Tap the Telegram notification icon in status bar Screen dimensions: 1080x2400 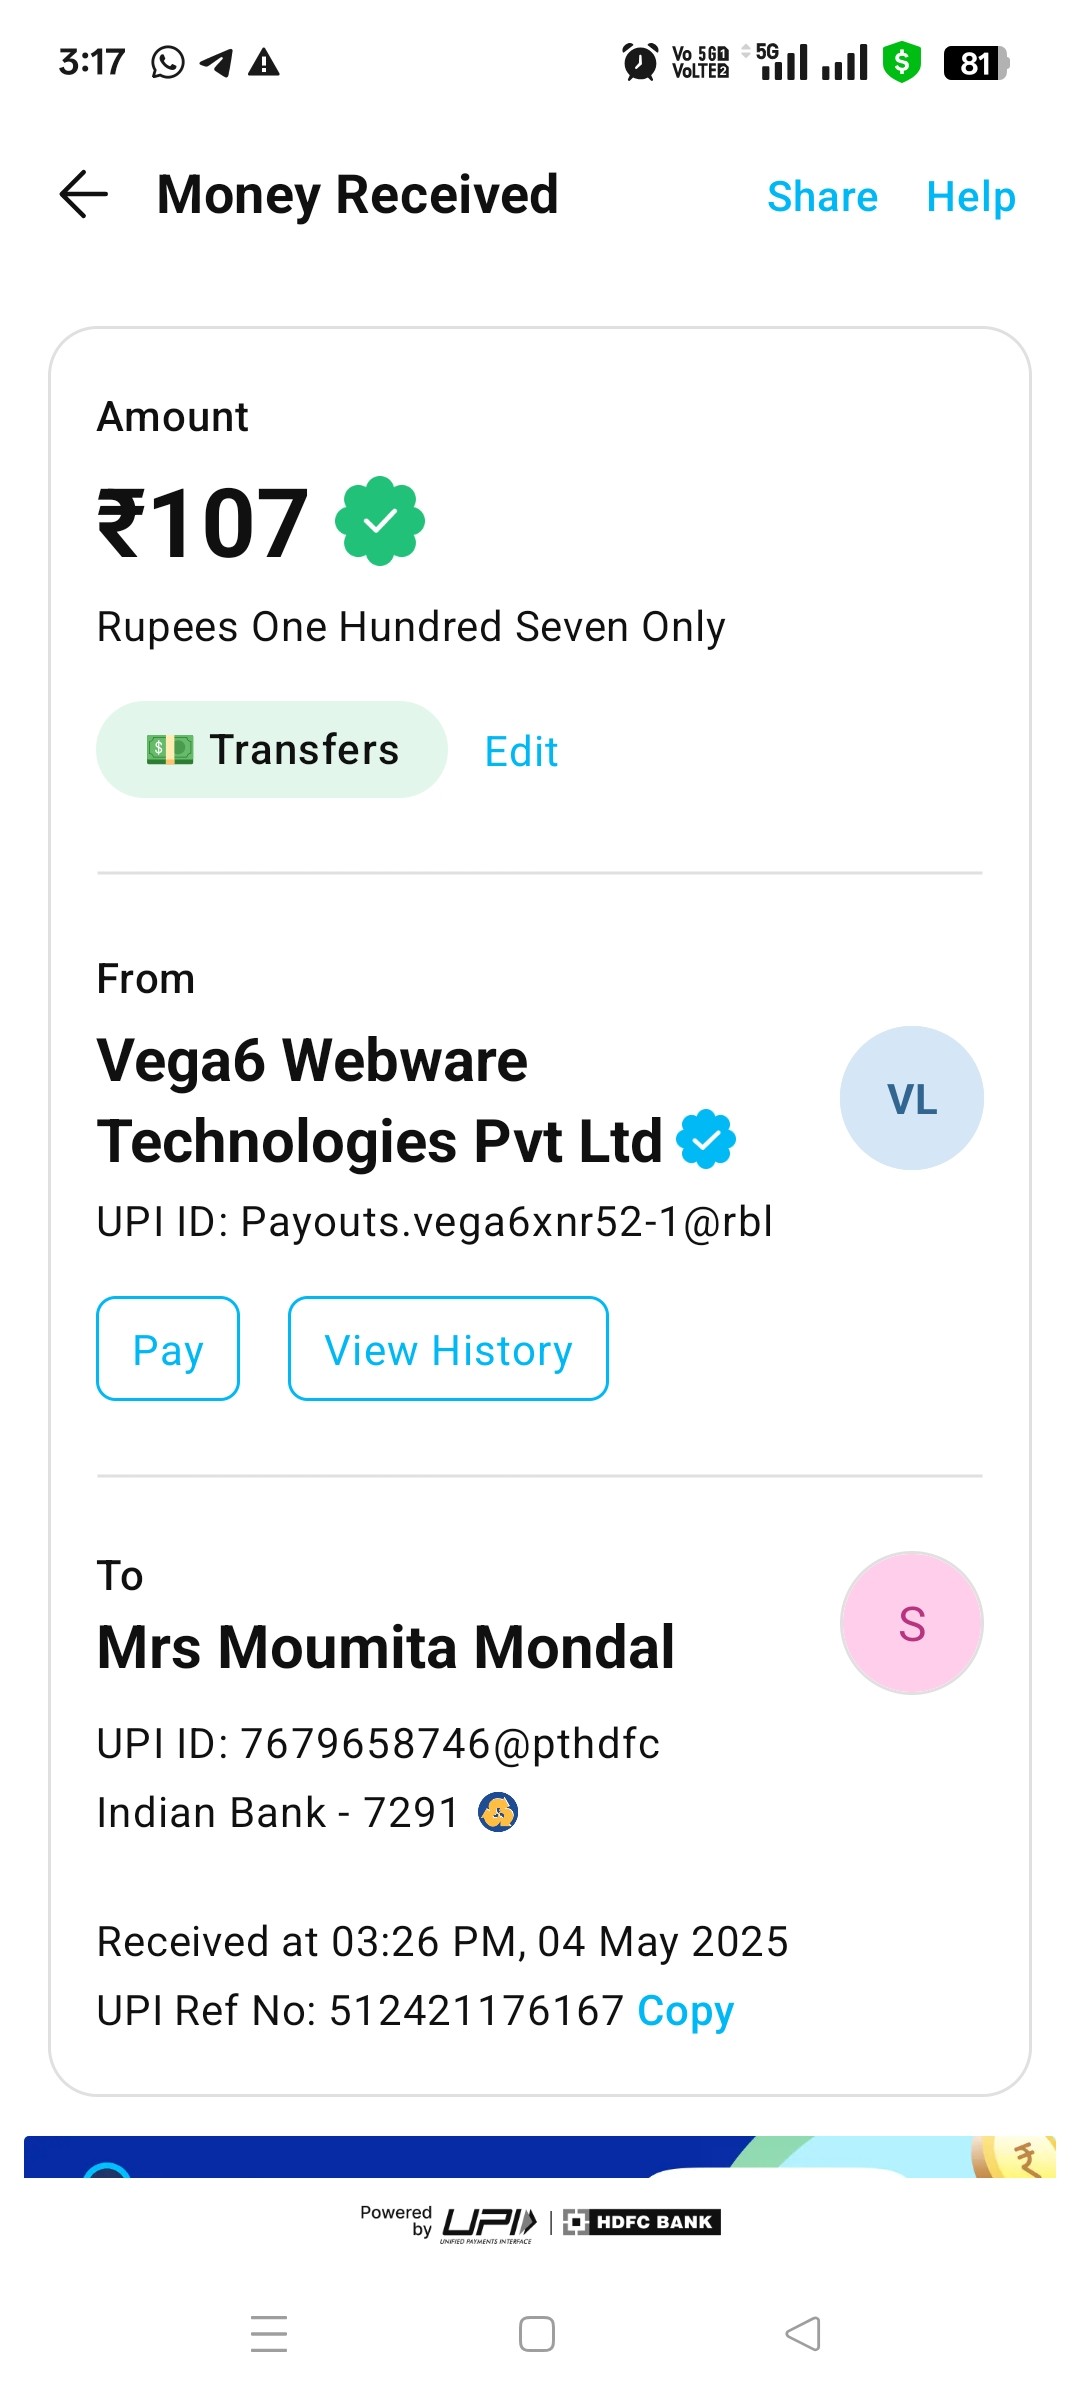216,62
